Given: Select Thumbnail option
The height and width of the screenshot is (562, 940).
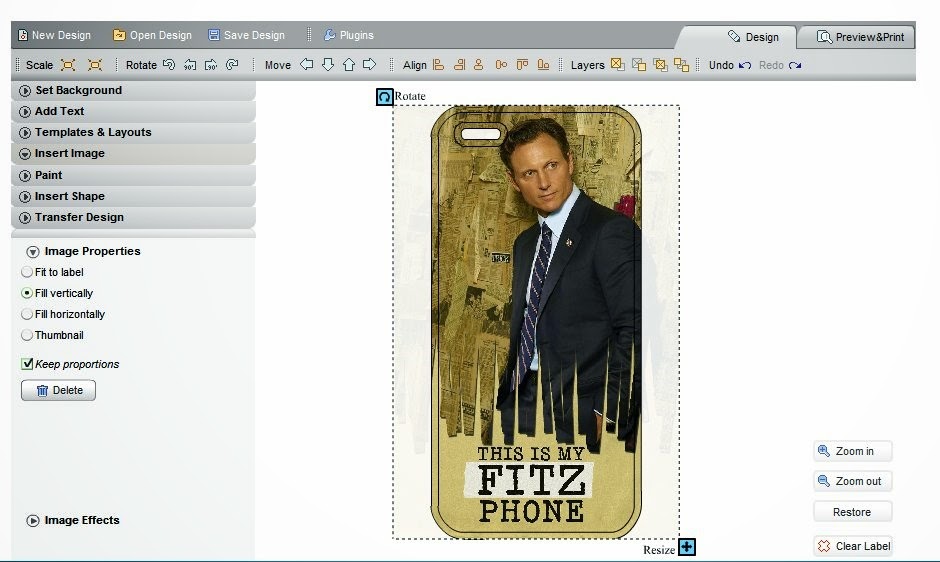Looking at the screenshot, I should (x=27, y=335).
